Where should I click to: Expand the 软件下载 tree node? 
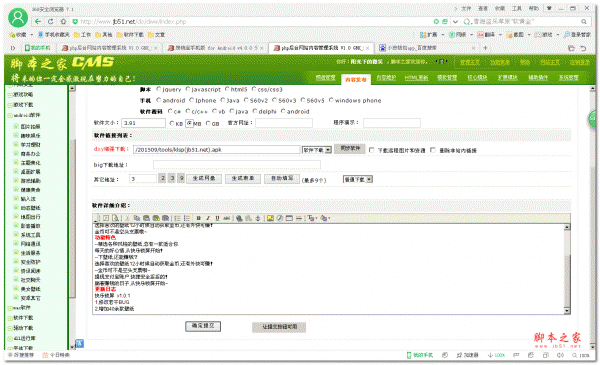coord(10,318)
